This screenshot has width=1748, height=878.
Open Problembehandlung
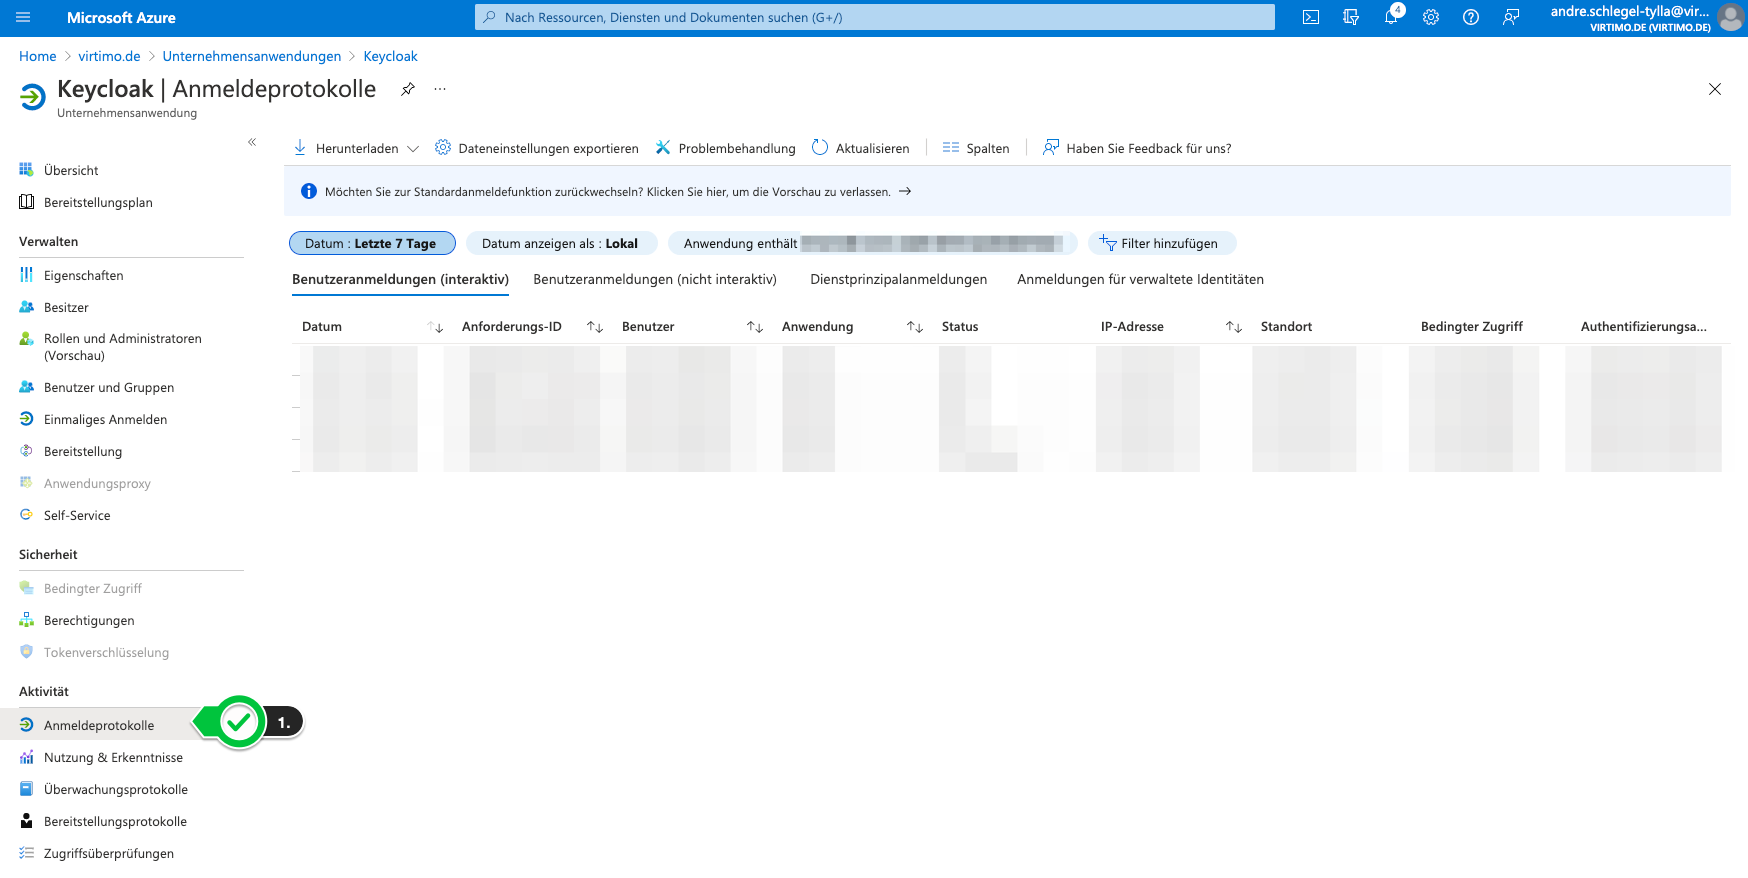[725, 148]
